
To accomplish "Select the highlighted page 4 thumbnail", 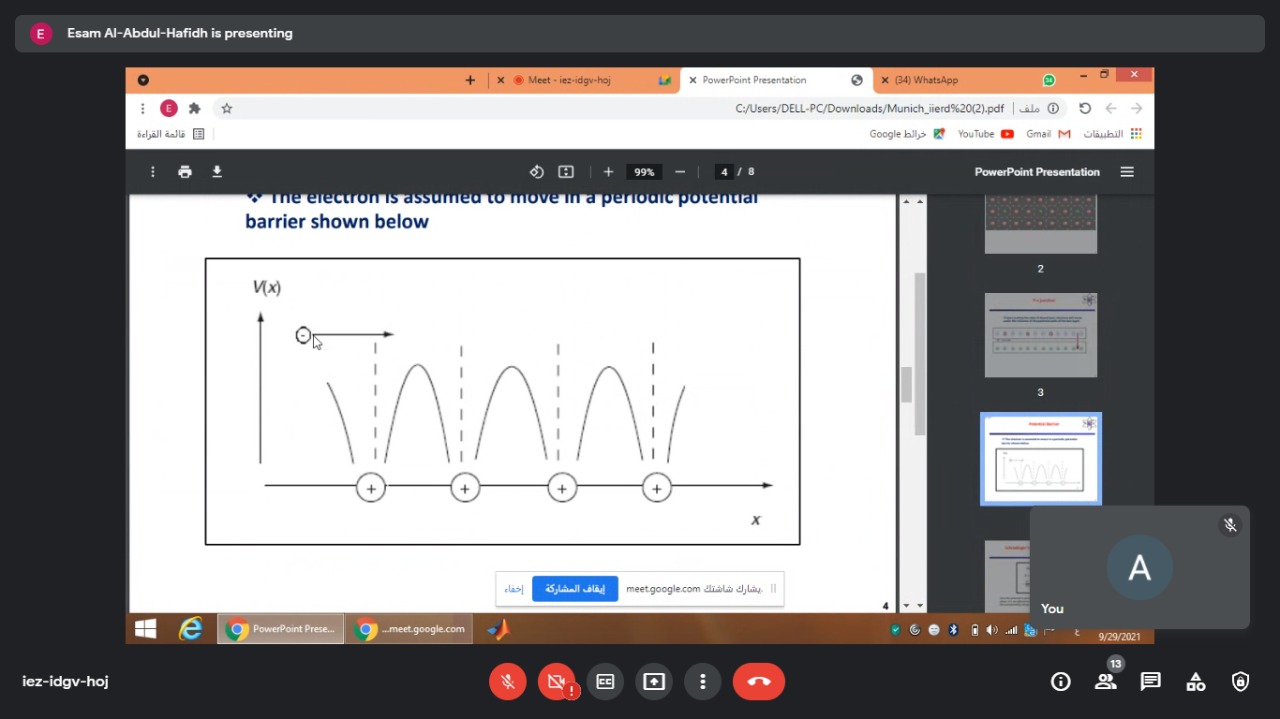I will (x=1041, y=459).
